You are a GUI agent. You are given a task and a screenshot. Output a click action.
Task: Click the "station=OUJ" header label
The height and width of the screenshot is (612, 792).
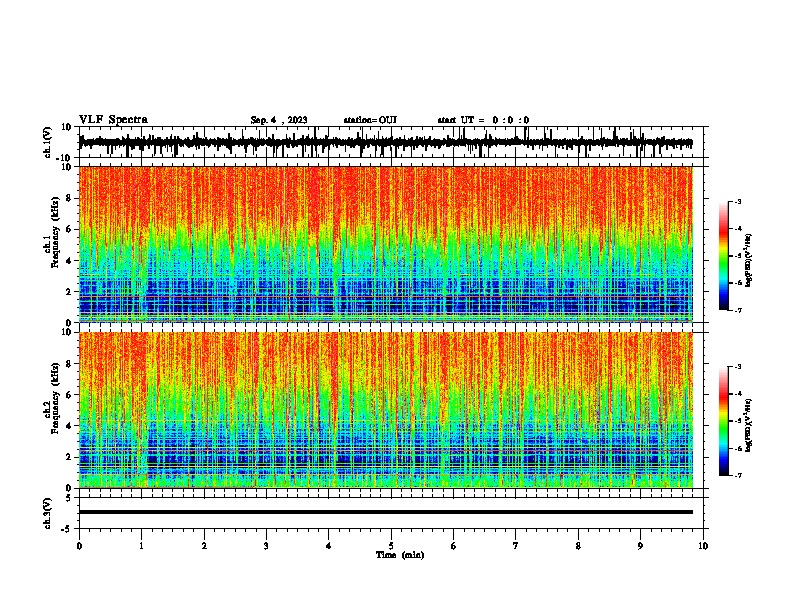(370, 120)
